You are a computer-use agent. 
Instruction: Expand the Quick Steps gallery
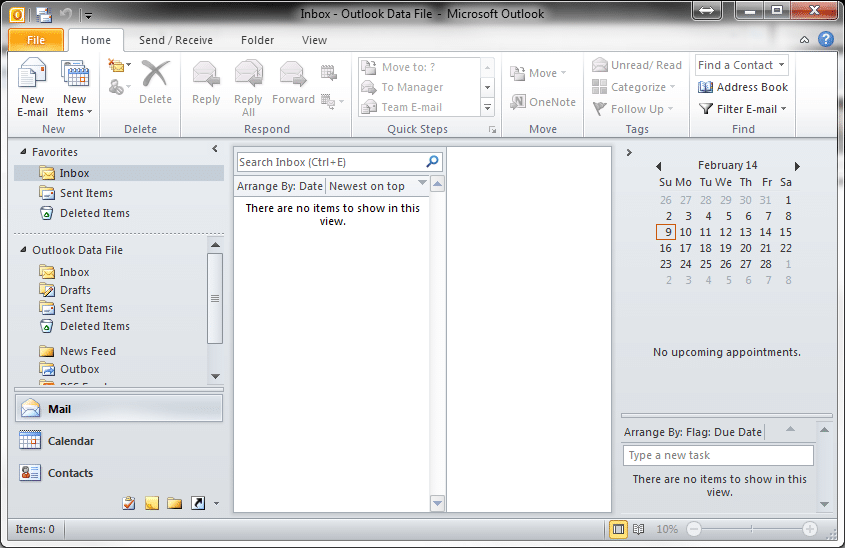487,107
